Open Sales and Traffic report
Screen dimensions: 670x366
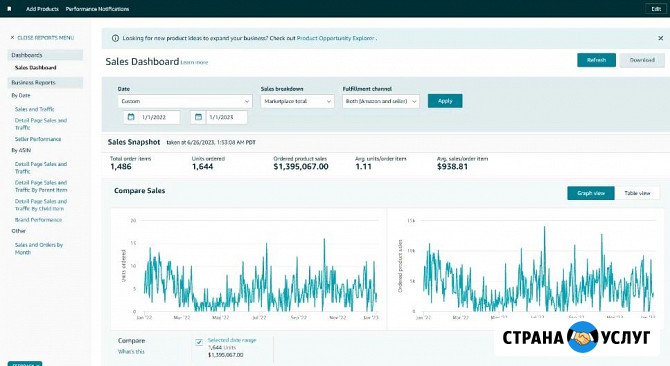[35, 109]
